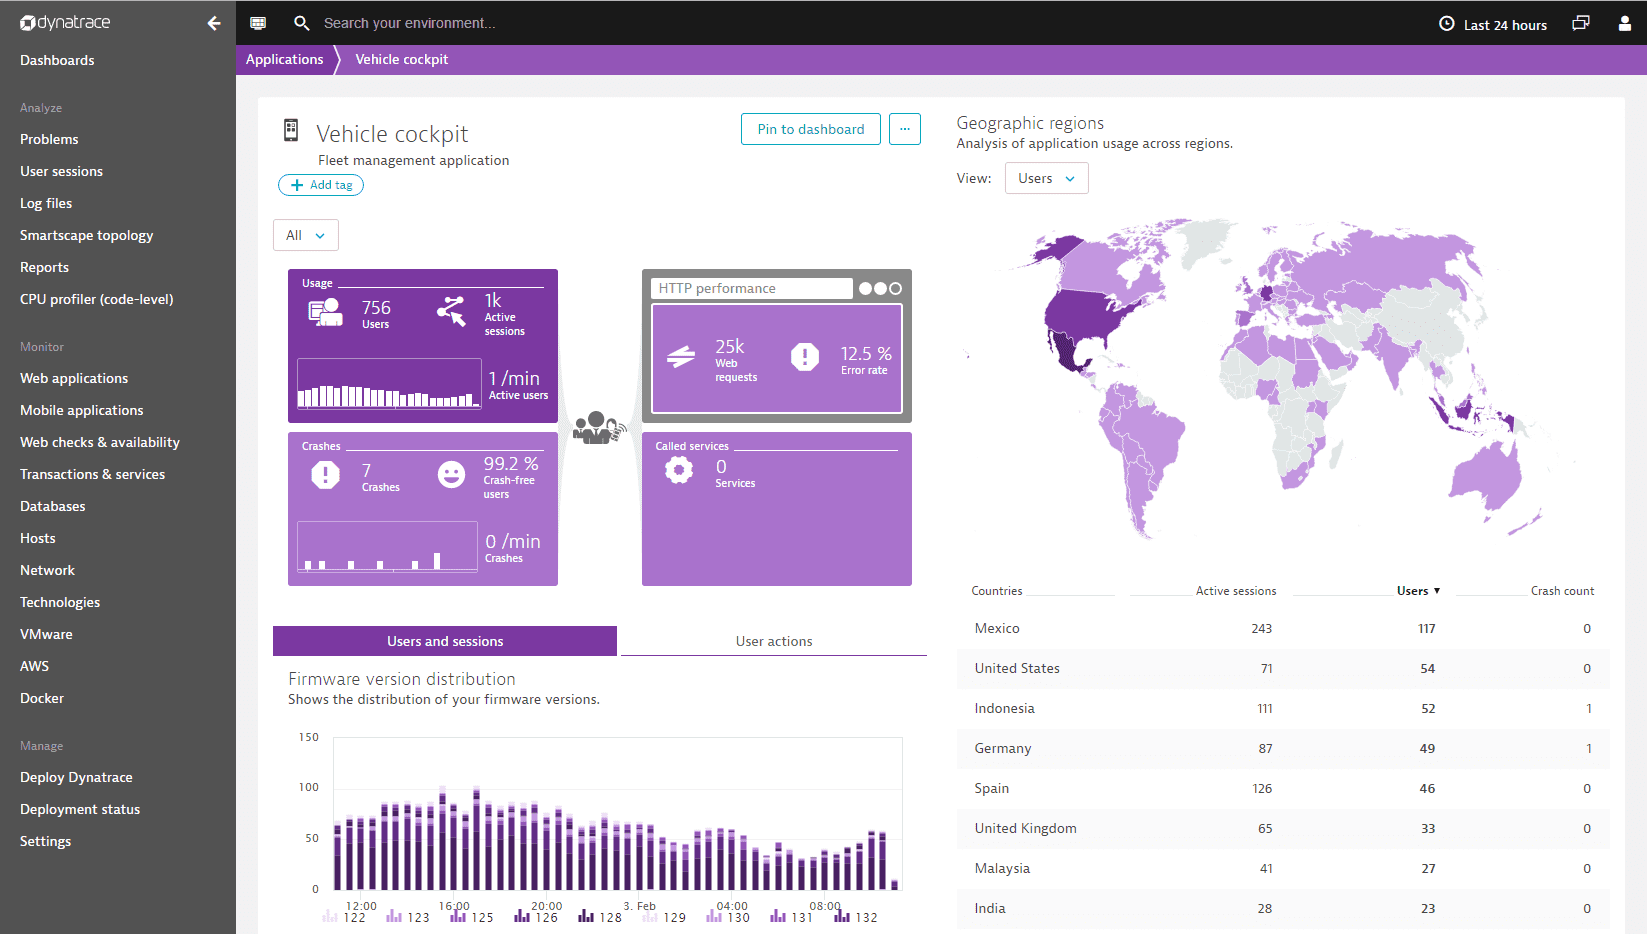Switch to Users and sessions tab
This screenshot has height=934, width=1647.
coord(445,641)
